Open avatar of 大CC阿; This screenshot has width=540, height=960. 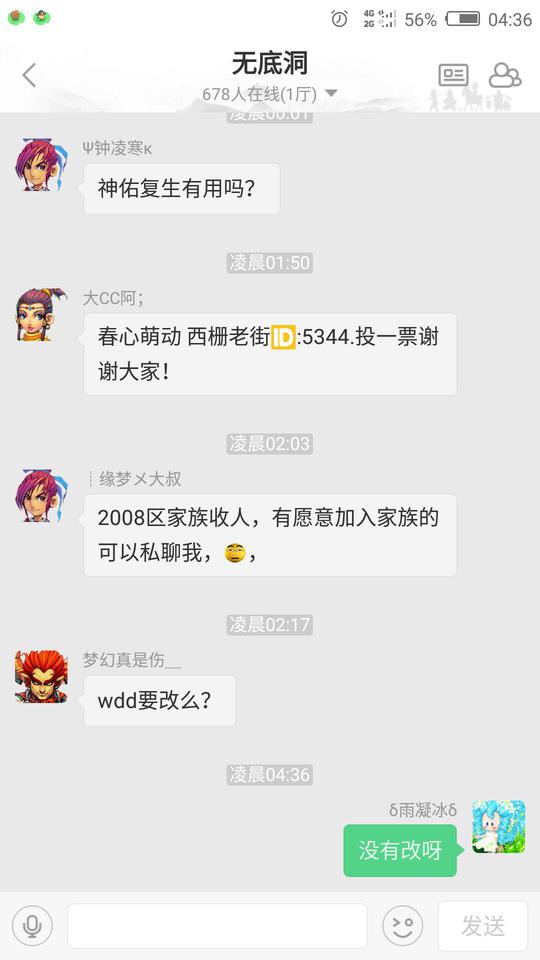pyautogui.click(x=41, y=315)
